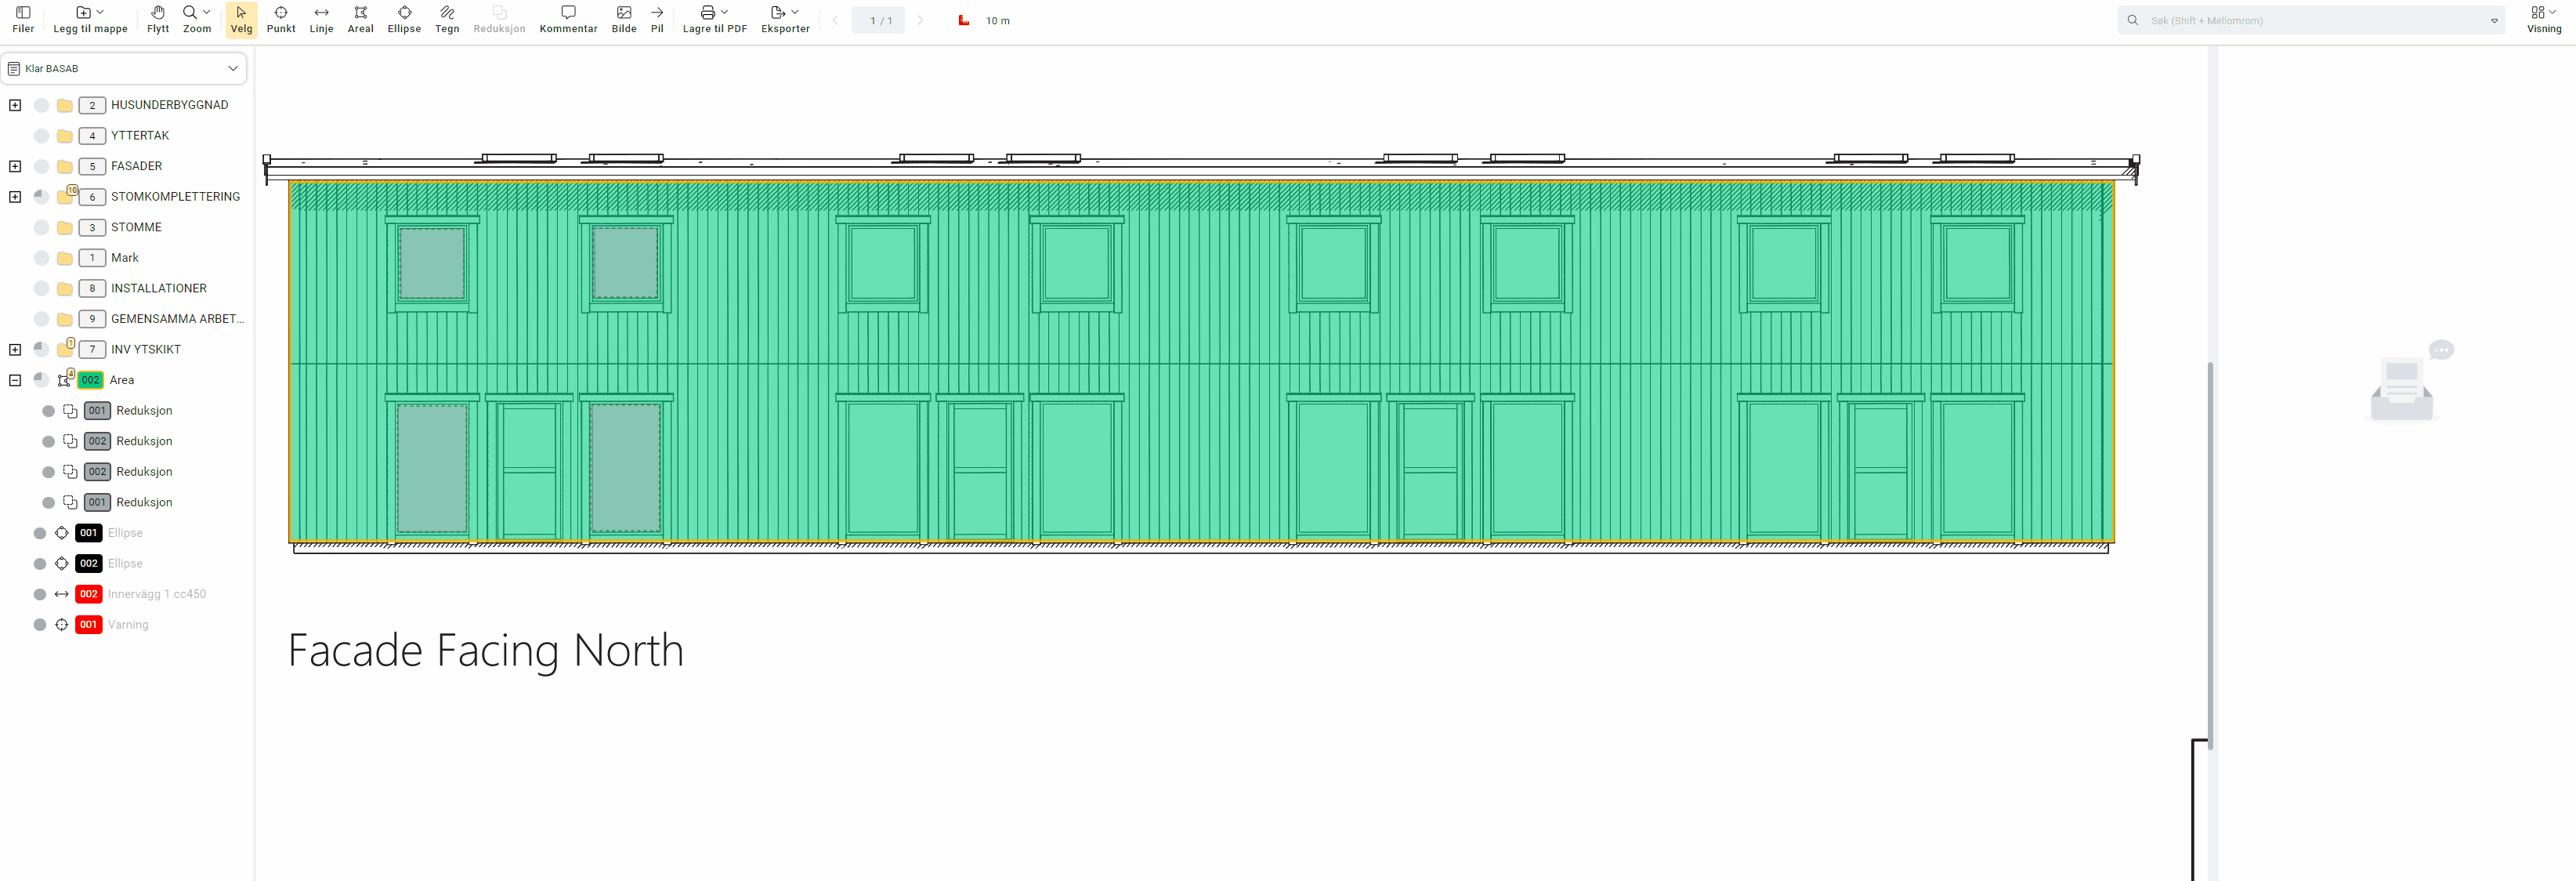Click the red scale ruler icon
Image resolution: width=2576 pixels, height=881 pixels.
click(x=964, y=20)
